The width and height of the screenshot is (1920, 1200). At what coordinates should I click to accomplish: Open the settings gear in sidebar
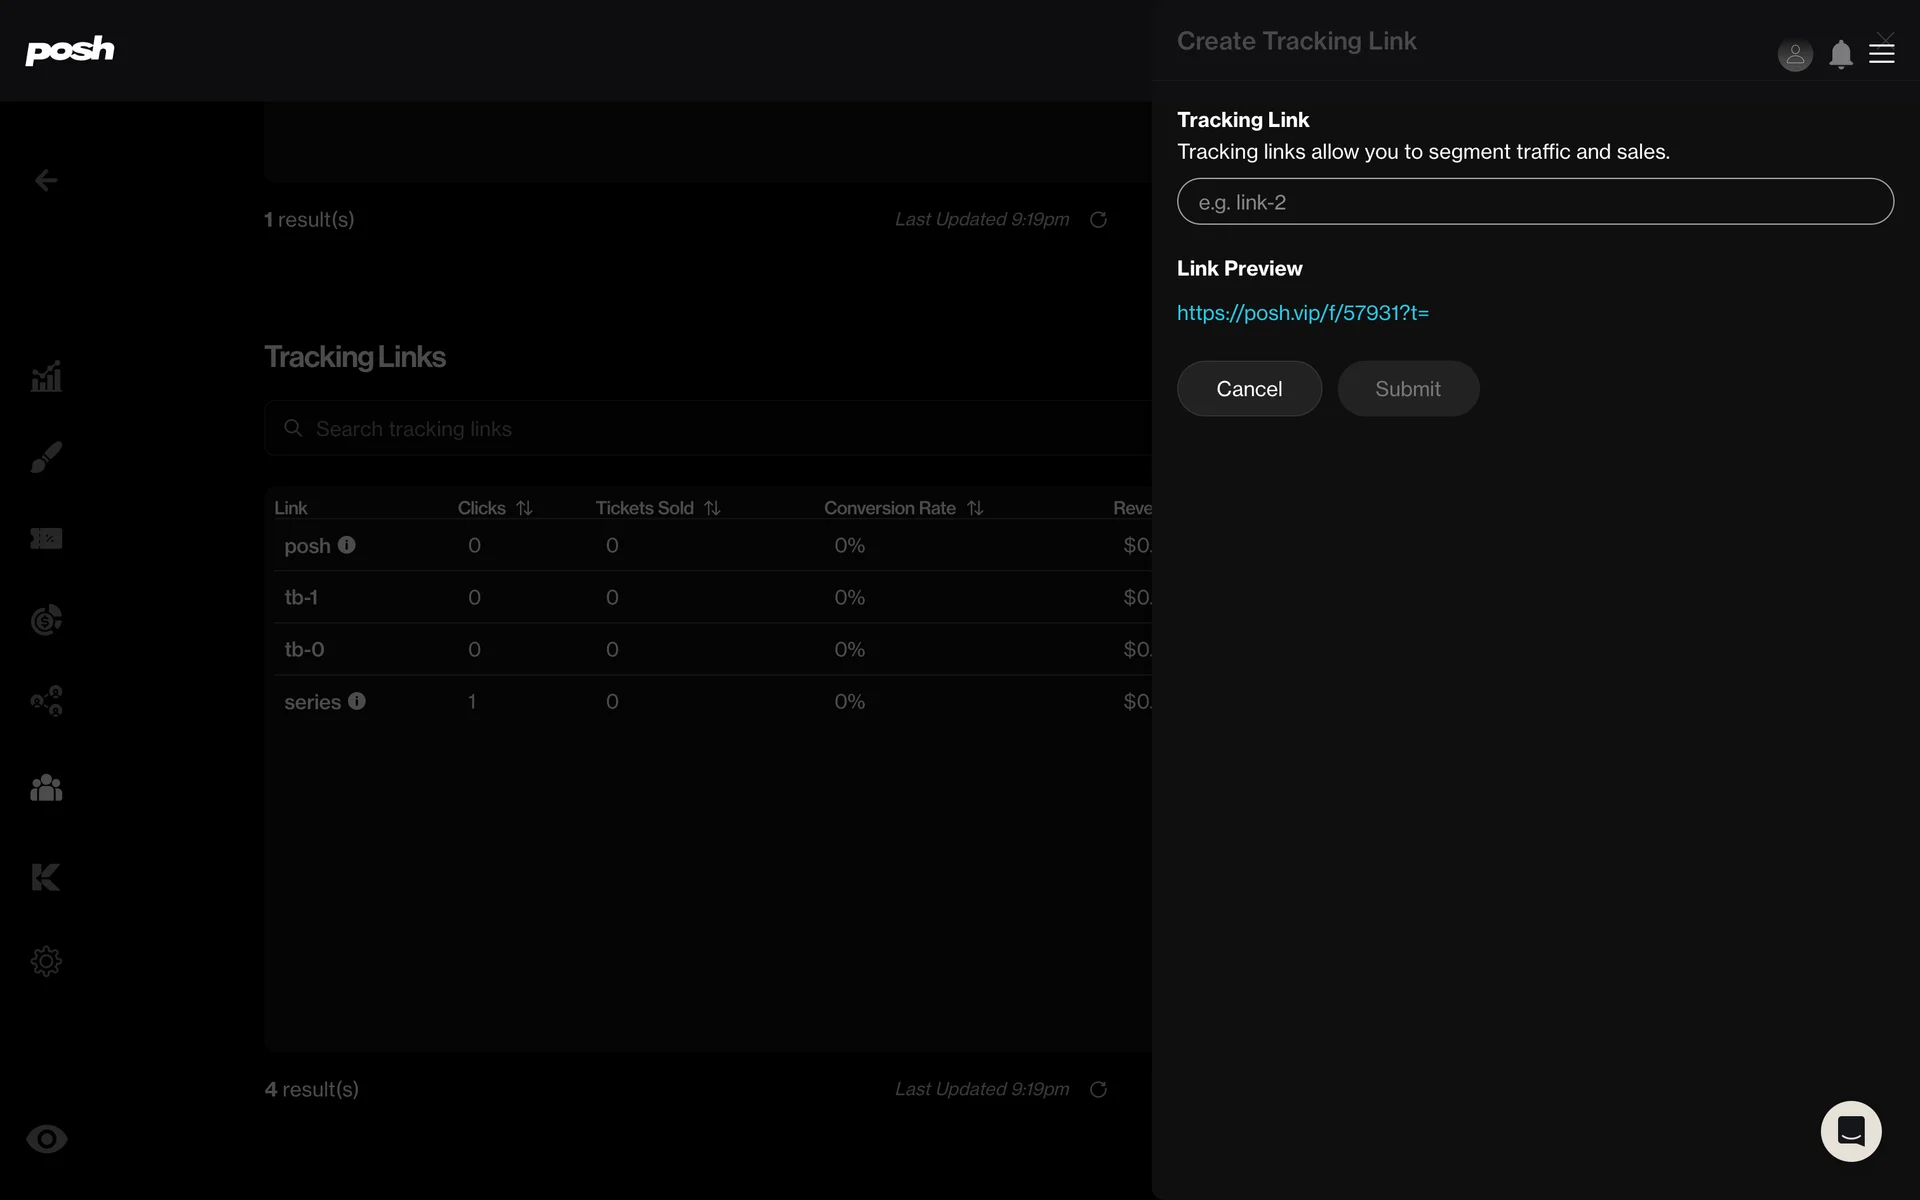click(x=46, y=961)
